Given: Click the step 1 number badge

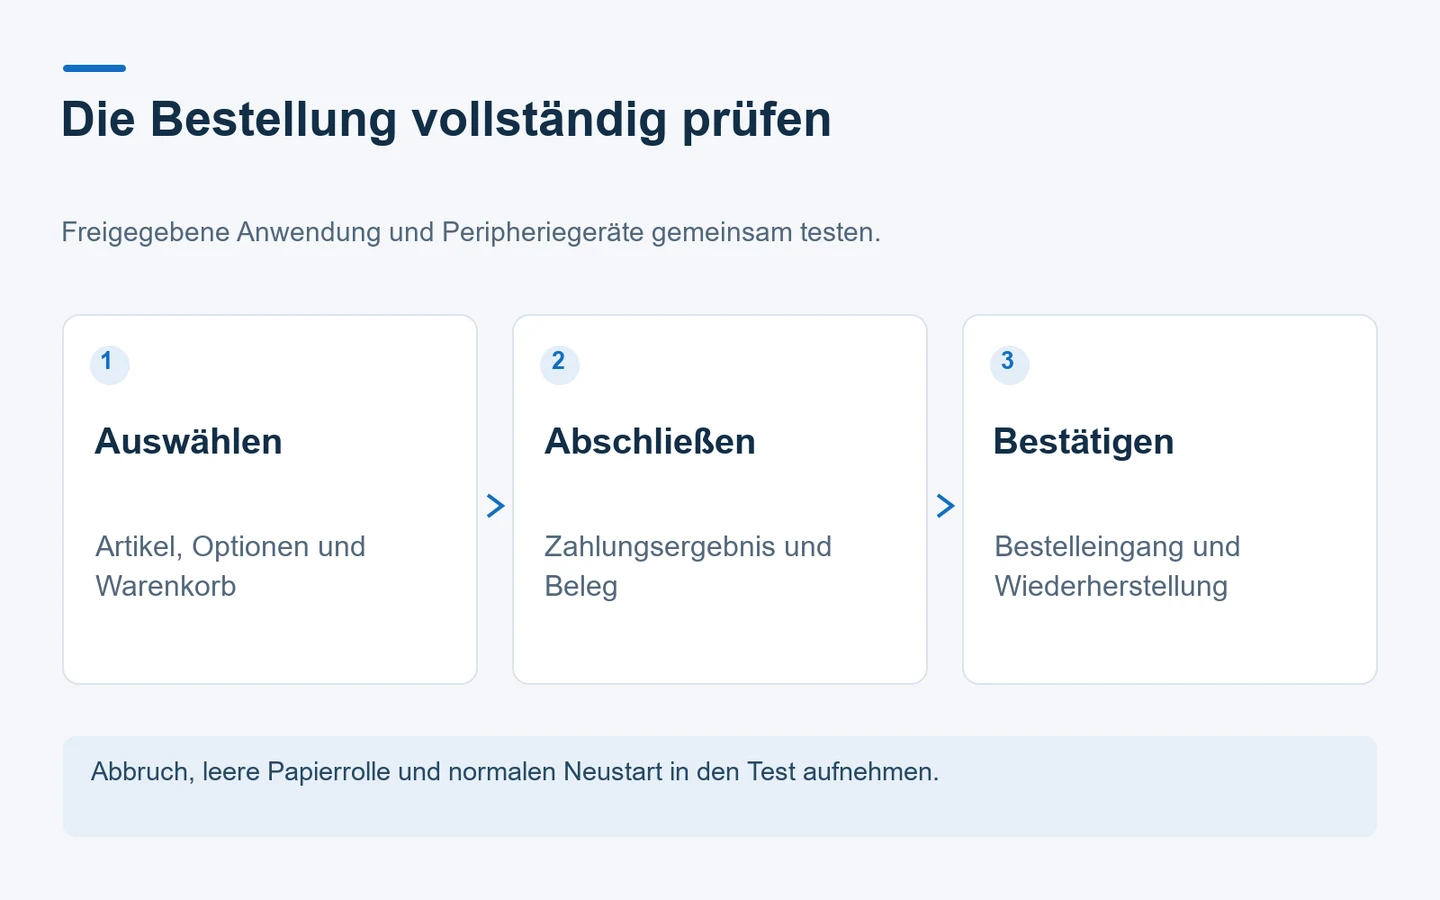Looking at the screenshot, I should tap(110, 364).
